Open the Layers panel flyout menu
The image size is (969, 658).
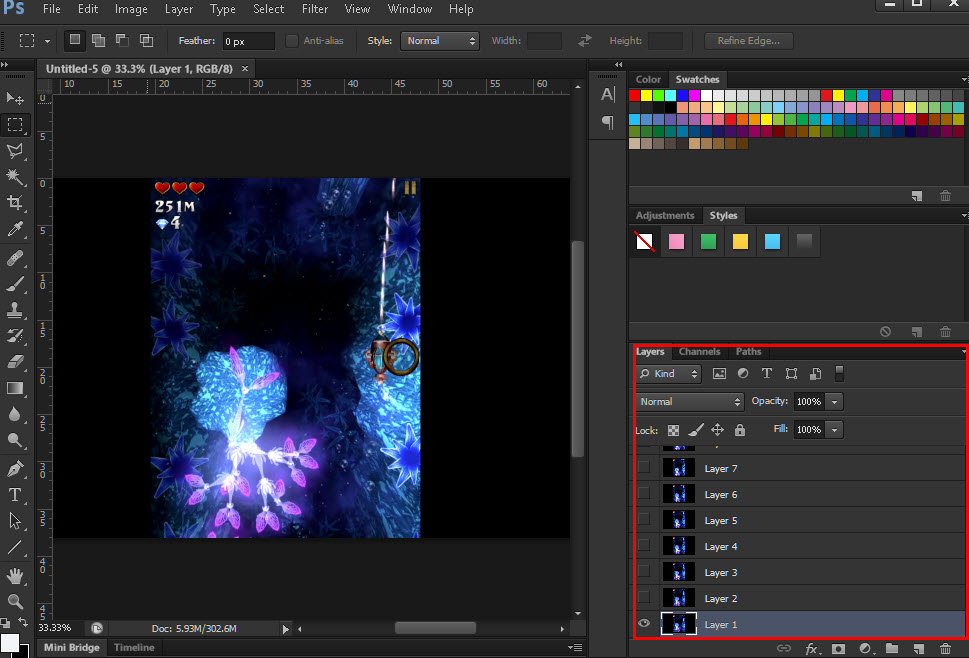(x=963, y=352)
